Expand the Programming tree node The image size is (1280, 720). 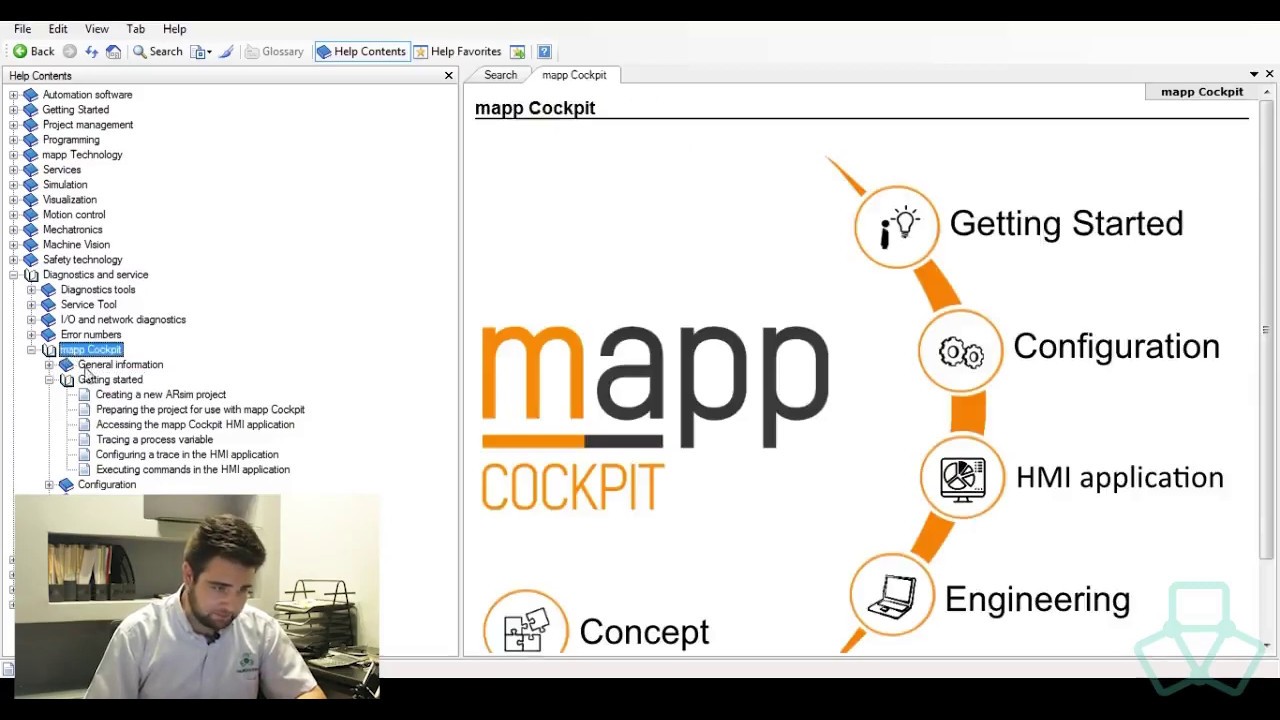click(x=14, y=140)
